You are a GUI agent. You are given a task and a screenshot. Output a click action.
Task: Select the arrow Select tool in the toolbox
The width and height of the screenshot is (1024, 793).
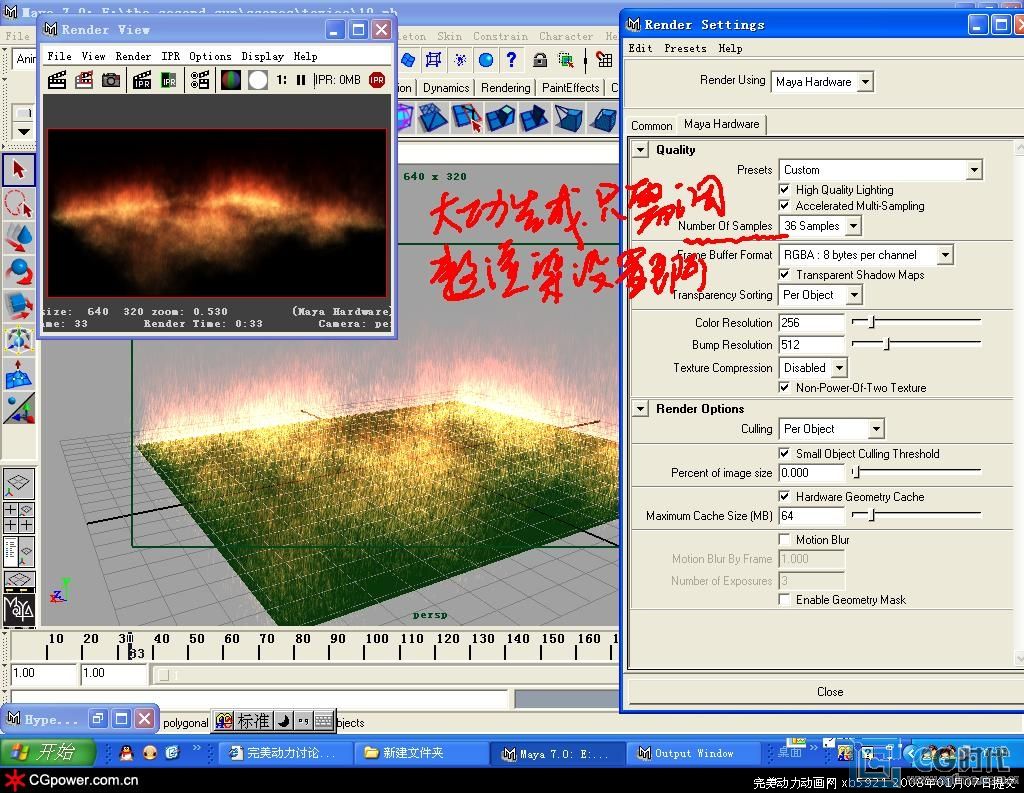tap(19, 170)
